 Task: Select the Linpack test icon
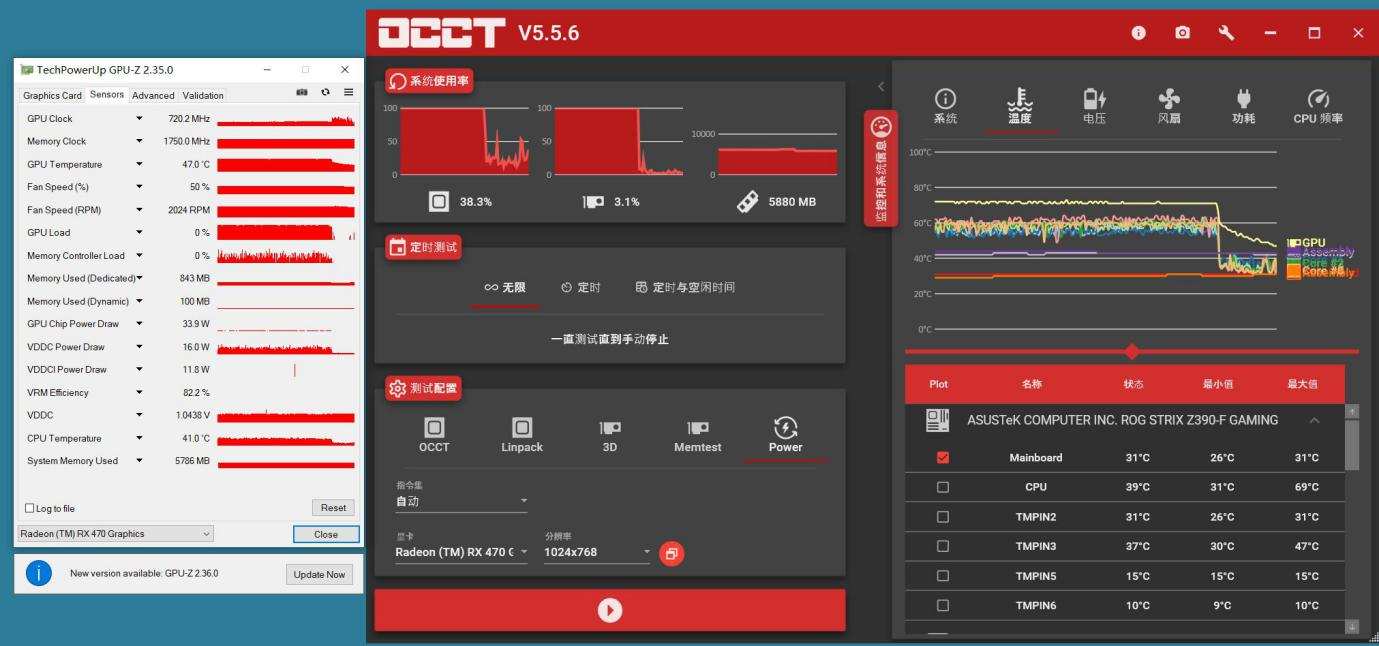(x=522, y=427)
